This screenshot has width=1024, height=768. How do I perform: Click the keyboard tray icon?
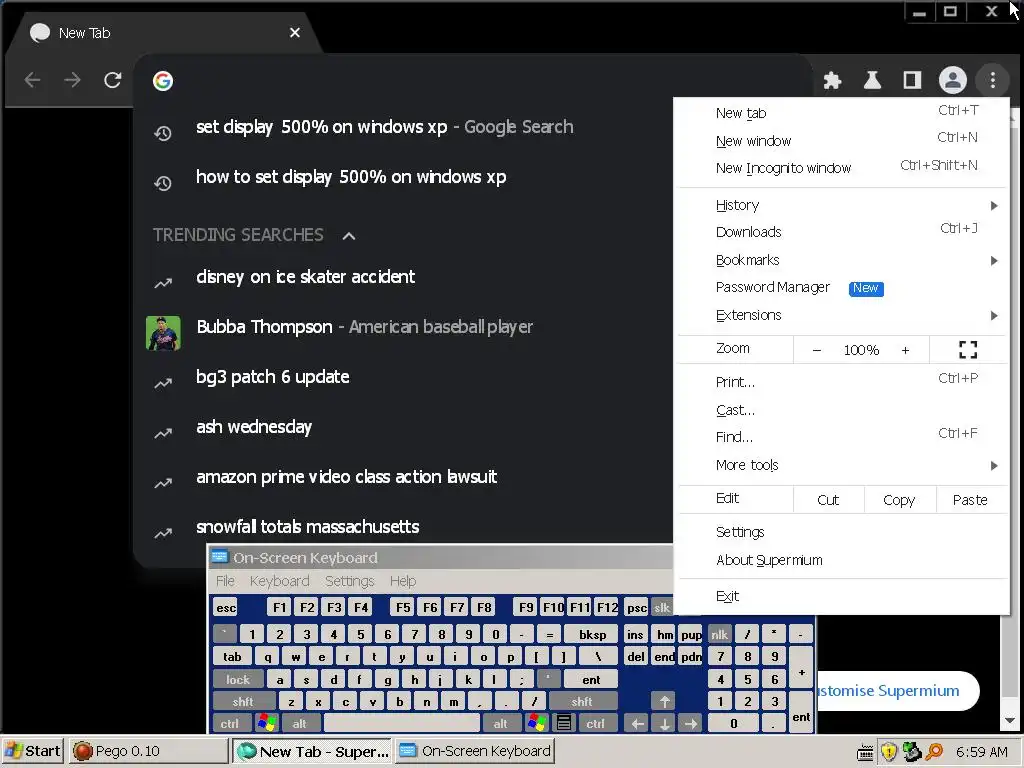click(x=865, y=752)
